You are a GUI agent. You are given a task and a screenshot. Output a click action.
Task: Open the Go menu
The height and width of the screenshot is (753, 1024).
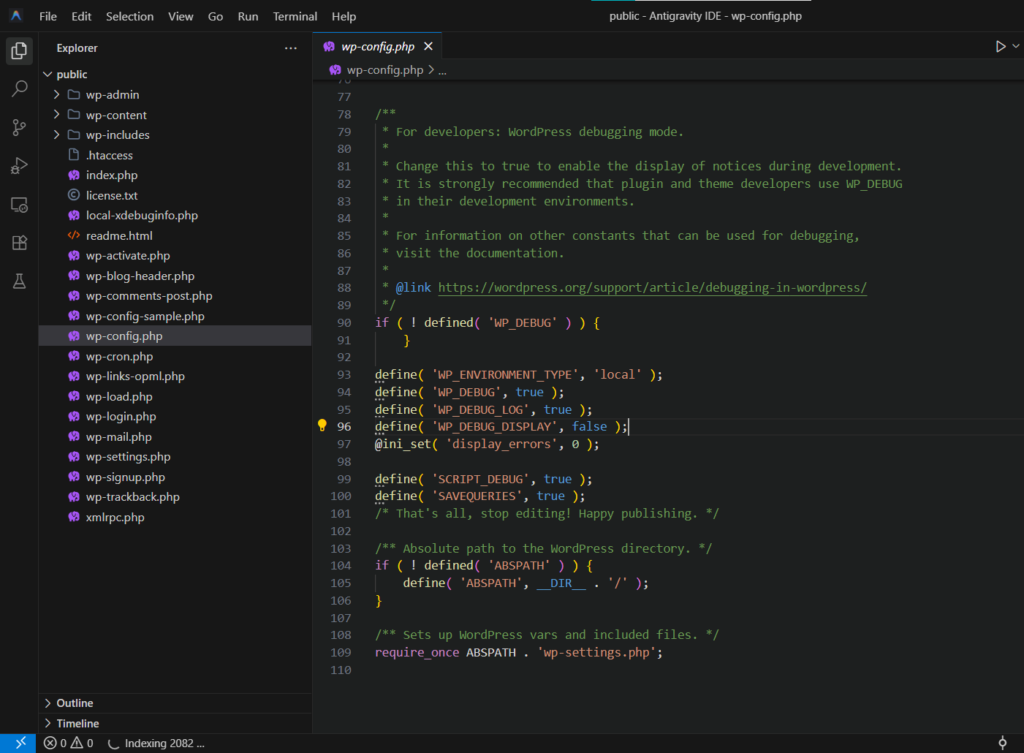[x=215, y=16]
